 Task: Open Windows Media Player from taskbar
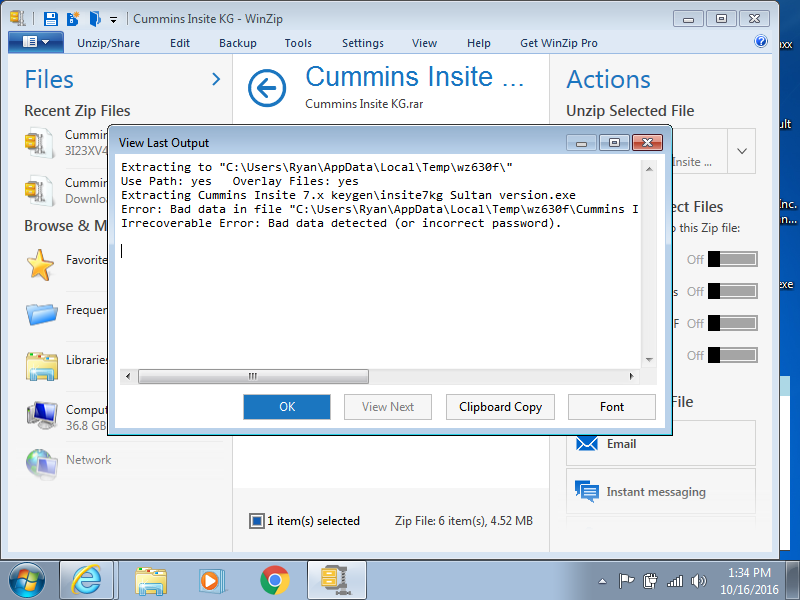[211, 581]
